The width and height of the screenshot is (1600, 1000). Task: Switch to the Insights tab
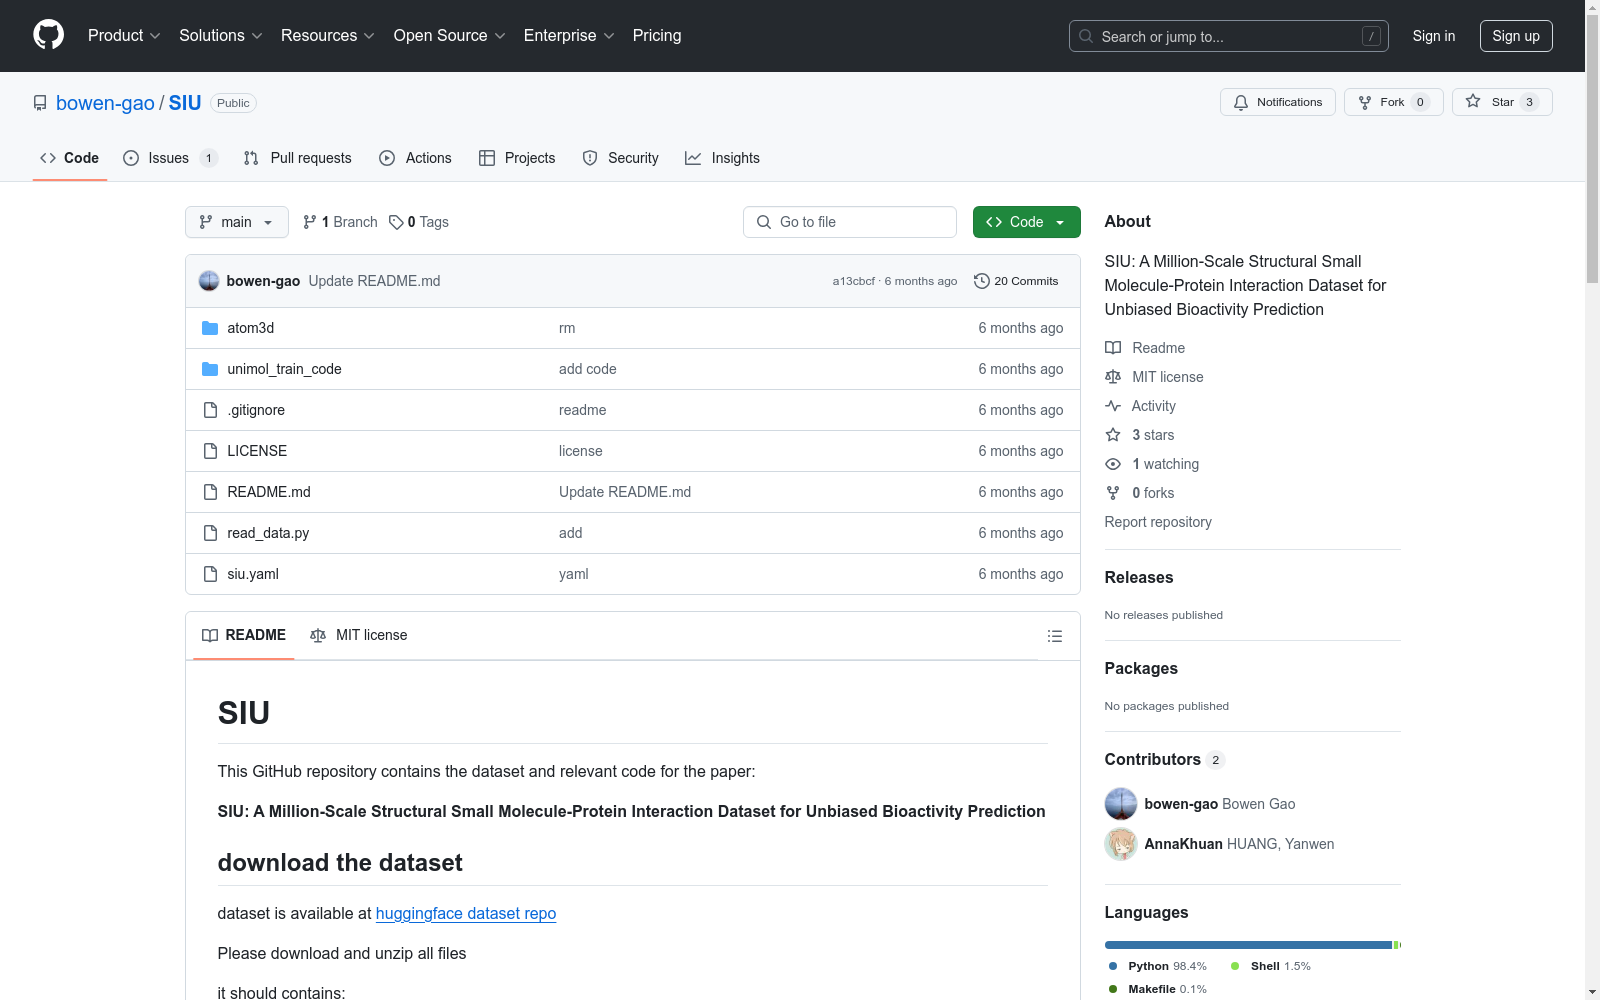[x=722, y=158]
